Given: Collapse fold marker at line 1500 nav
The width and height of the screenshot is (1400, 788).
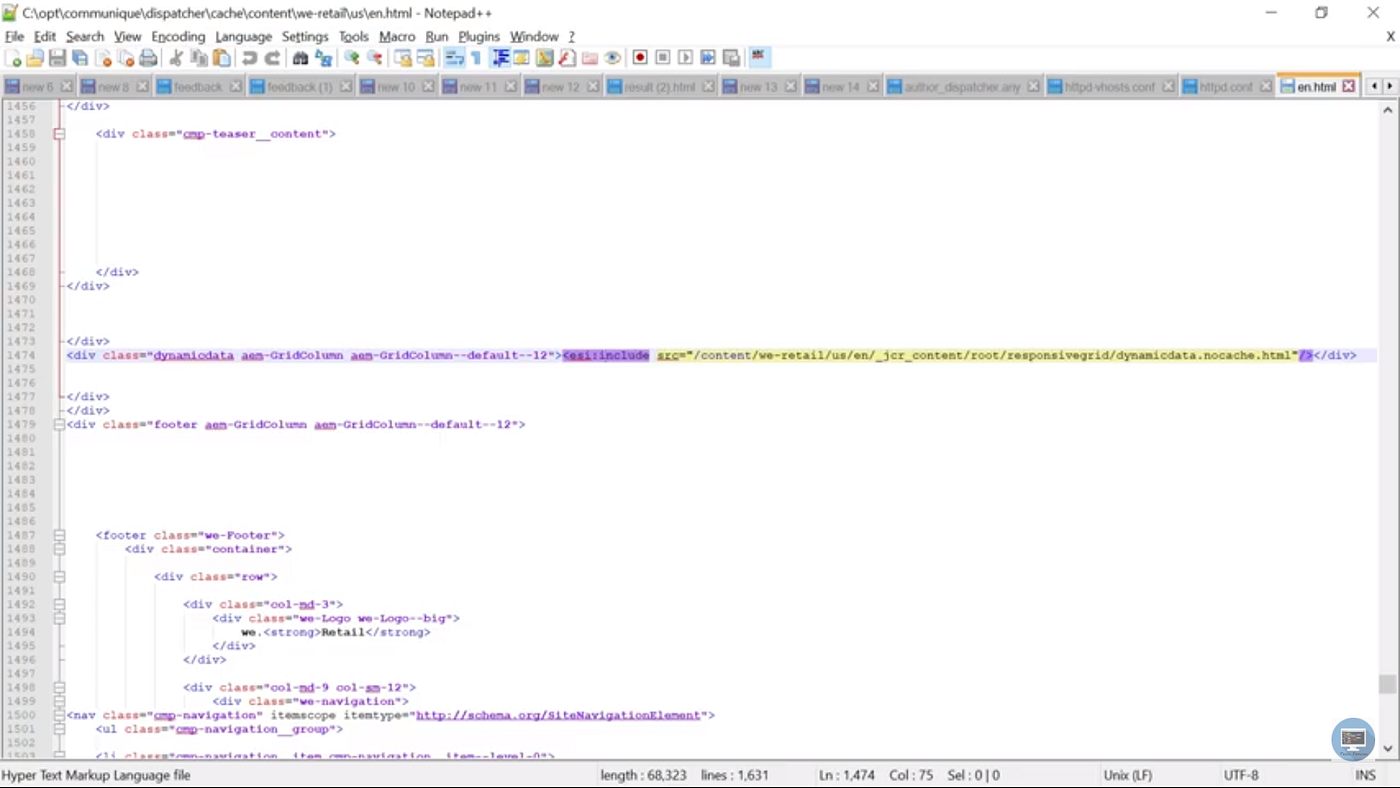Looking at the screenshot, I should (x=59, y=715).
